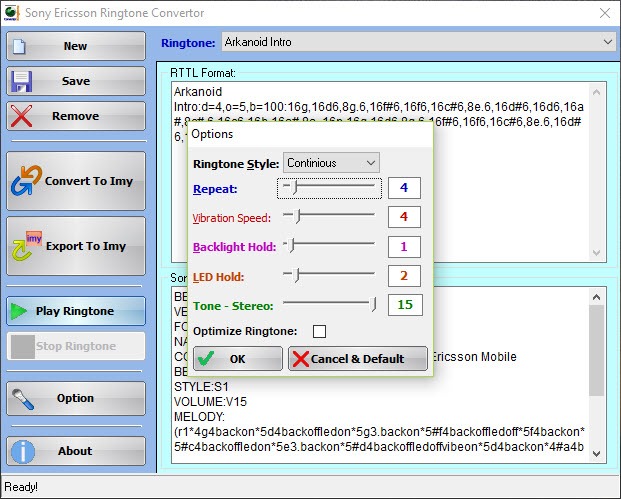Click the VOLUME:V15 line in output
621x499 pixels.
click(210, 402)
